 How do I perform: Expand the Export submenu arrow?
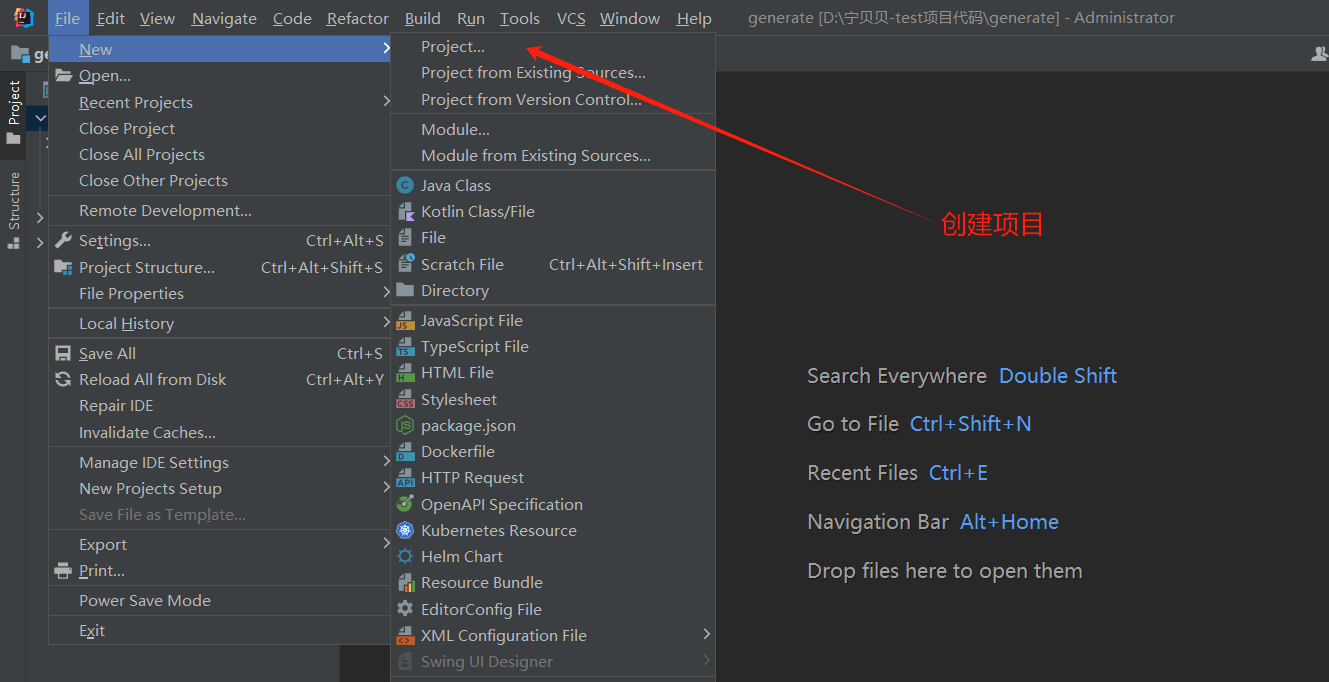coord(386,544)
